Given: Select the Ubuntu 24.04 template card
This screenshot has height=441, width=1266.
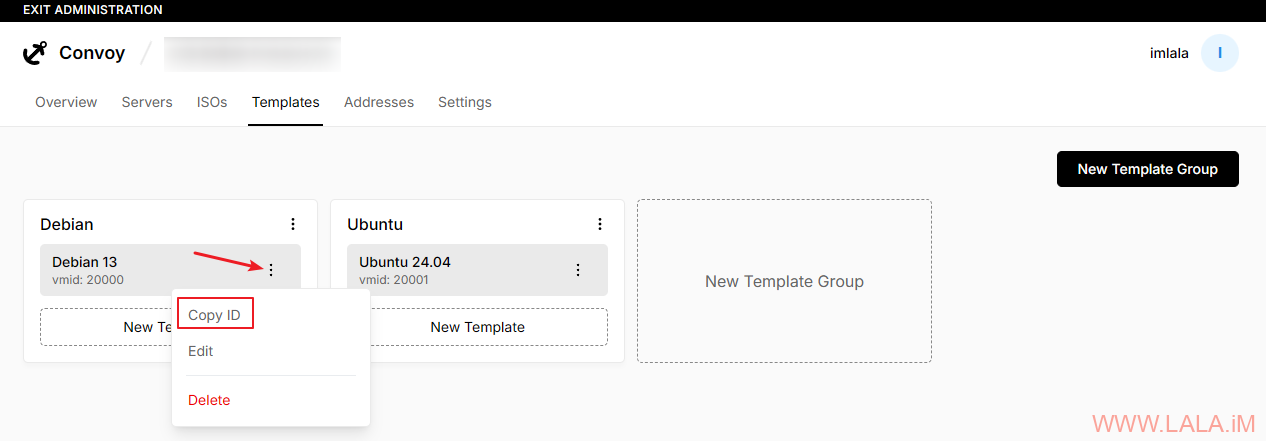Looking at the screenshot, I should (450, 270).
